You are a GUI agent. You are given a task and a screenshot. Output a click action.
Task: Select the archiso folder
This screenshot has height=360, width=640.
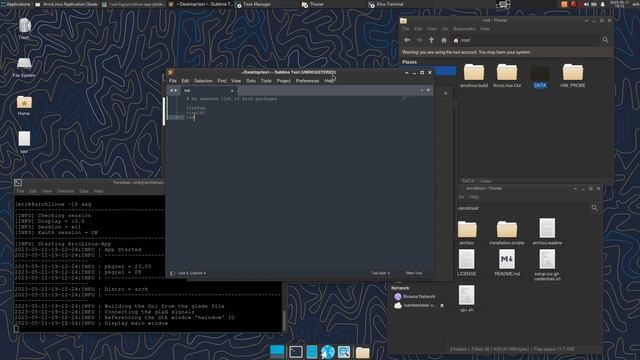tap(467, 233)
